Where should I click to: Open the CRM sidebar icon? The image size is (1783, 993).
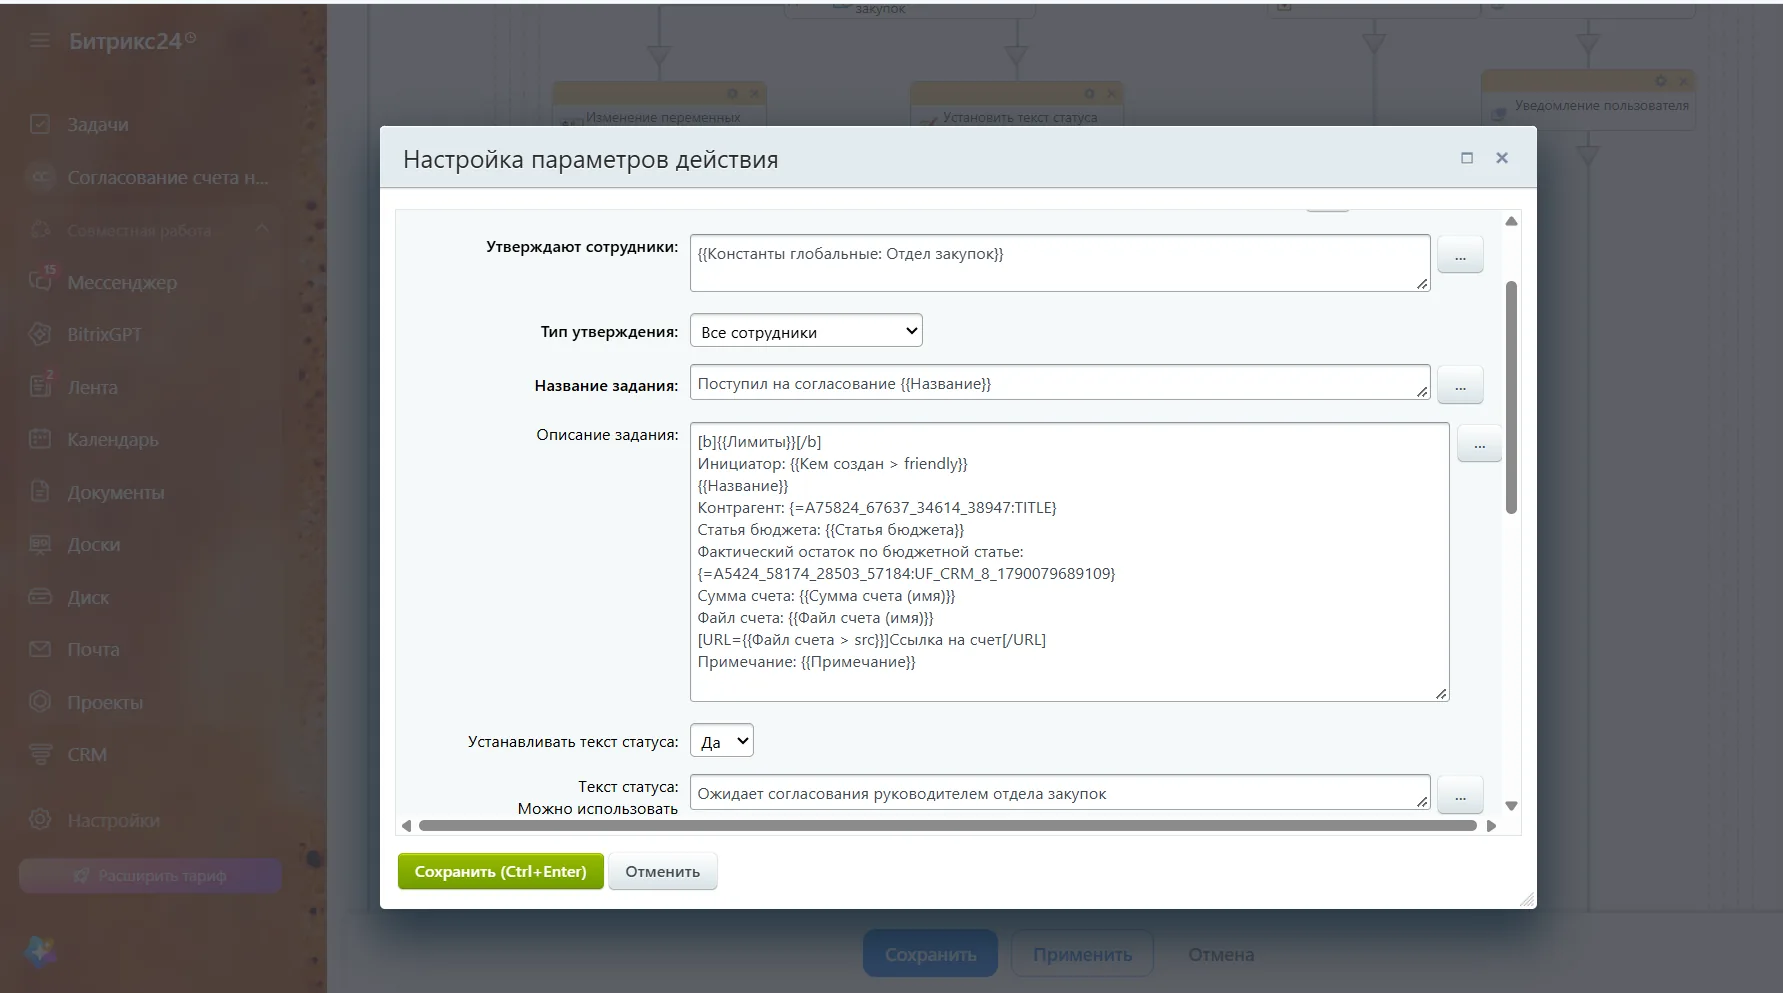pos(40,754)
